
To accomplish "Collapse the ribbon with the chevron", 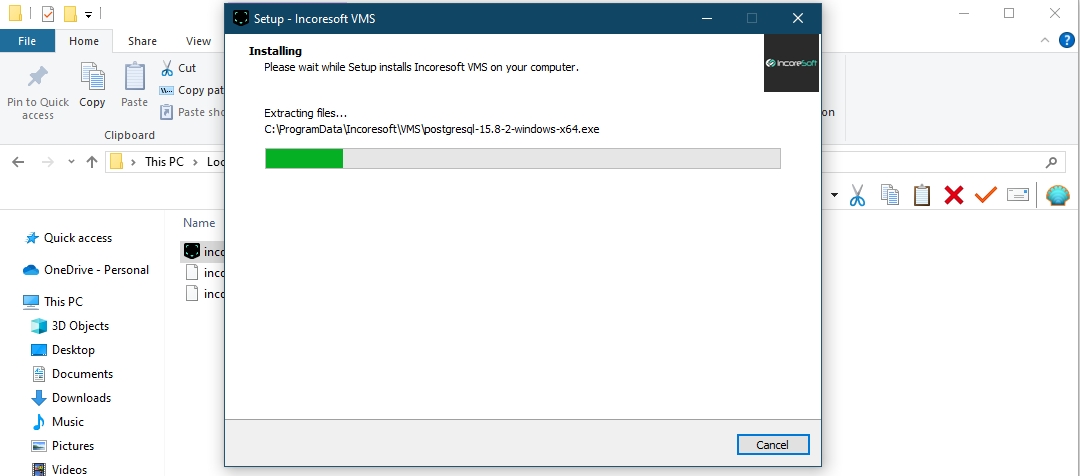I will (1045, 40).
